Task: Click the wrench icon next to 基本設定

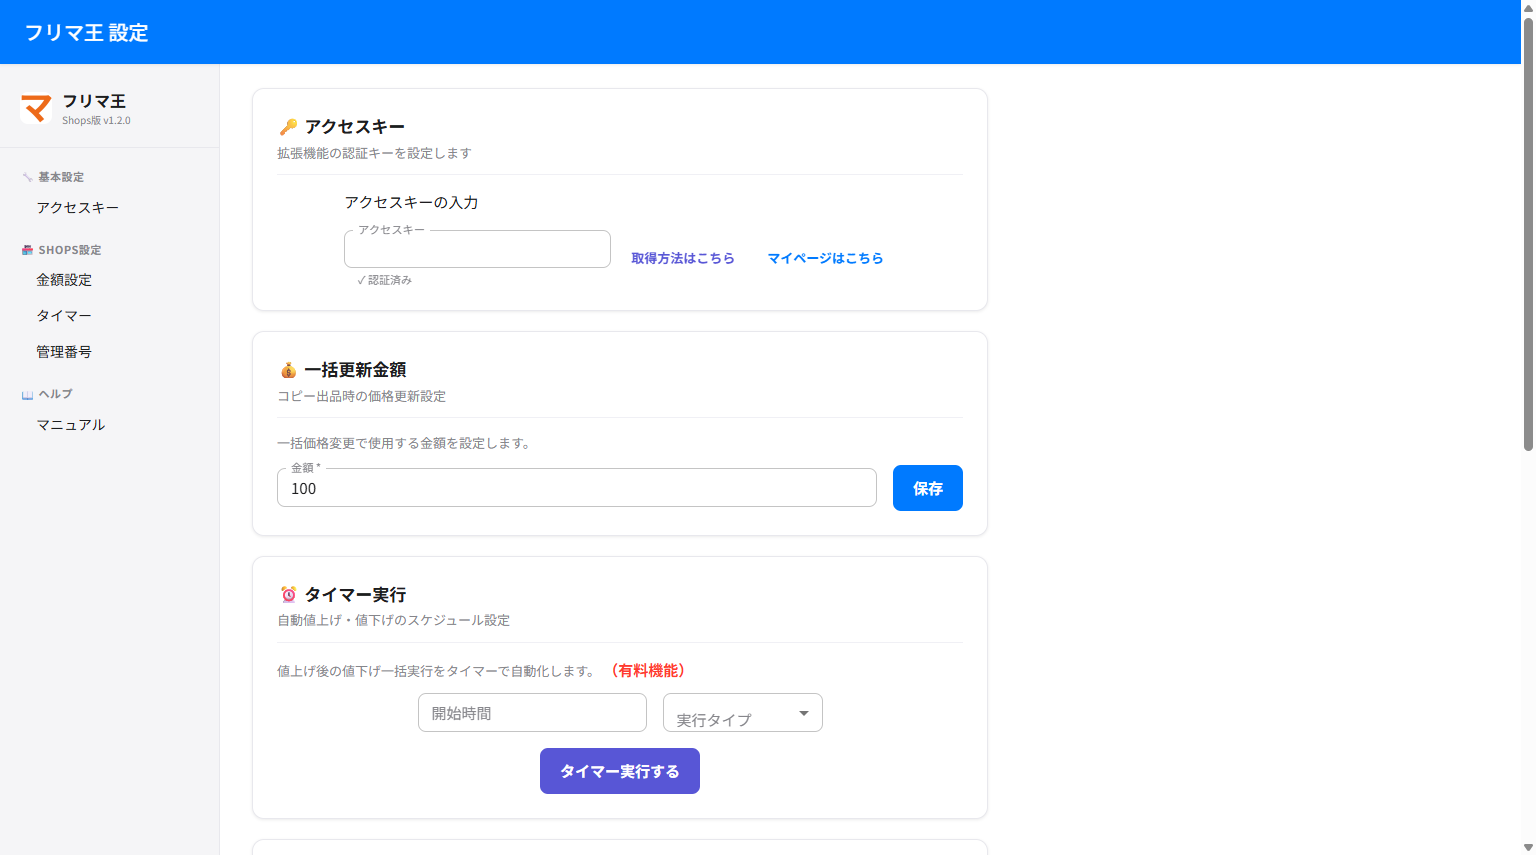Action: pos(26,176)
